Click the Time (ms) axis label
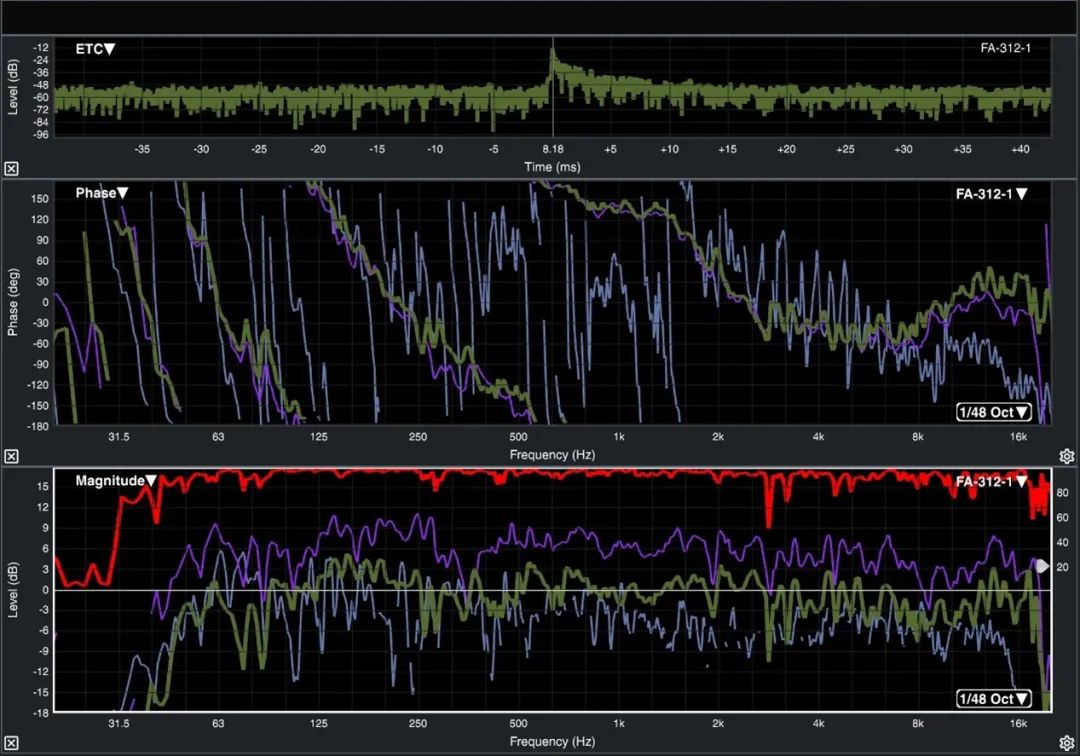Viewport: 1080px width, 756px height. [552, 167]
